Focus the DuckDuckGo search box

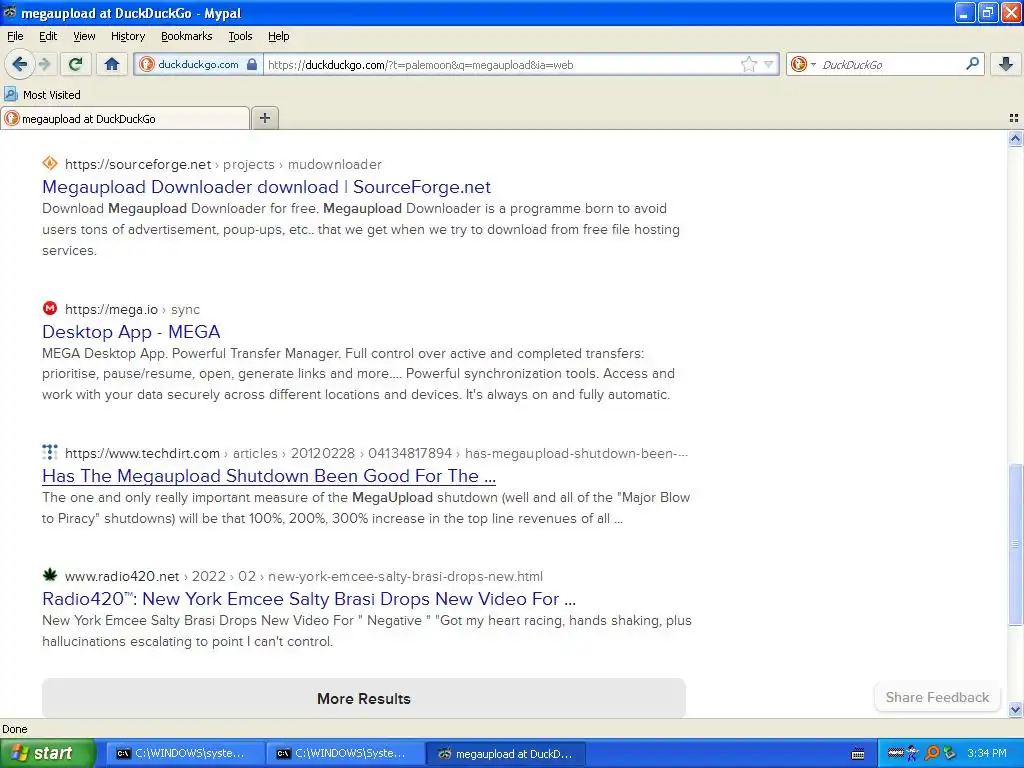coord(888,65)
